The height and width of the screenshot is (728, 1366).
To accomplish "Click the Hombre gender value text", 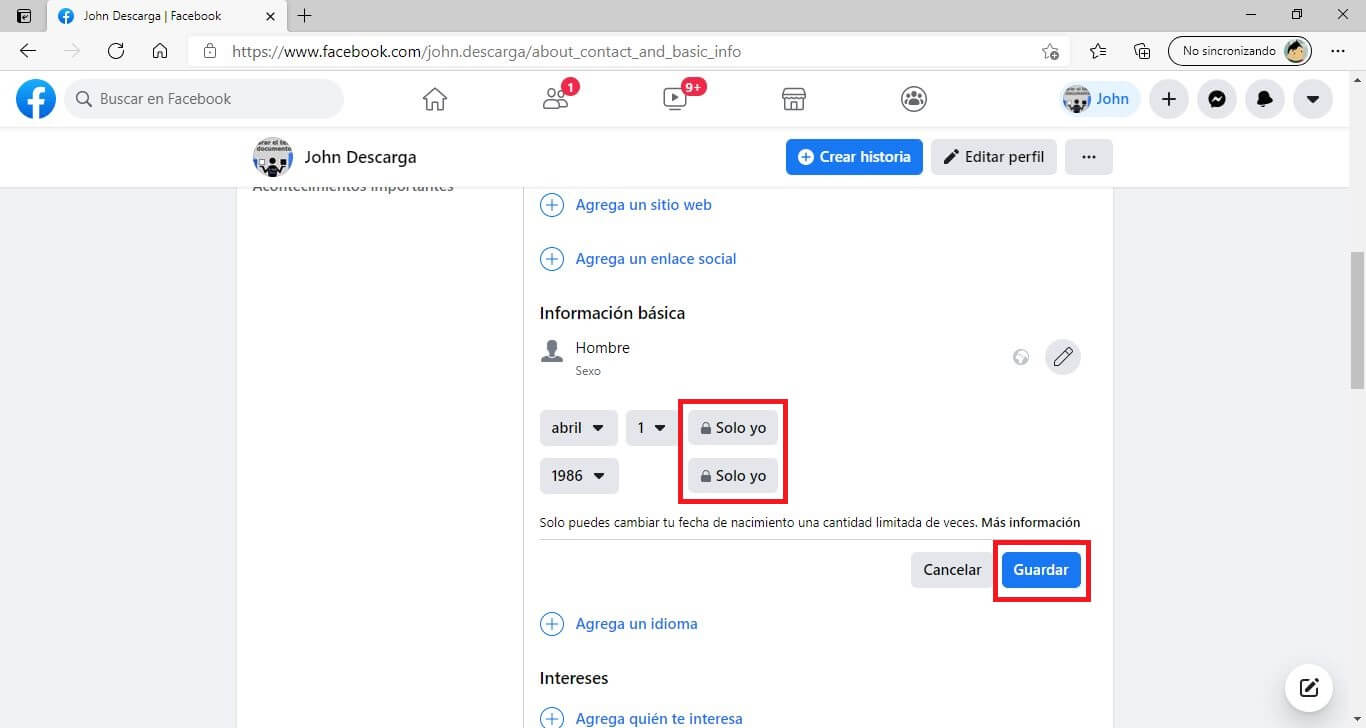I will click(x=603, y=348).
